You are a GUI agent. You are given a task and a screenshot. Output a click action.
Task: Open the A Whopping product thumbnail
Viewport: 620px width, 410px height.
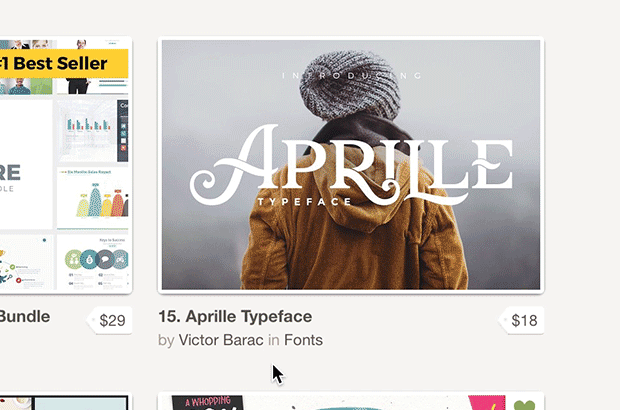pyautogui.click(x=351, y=401)
